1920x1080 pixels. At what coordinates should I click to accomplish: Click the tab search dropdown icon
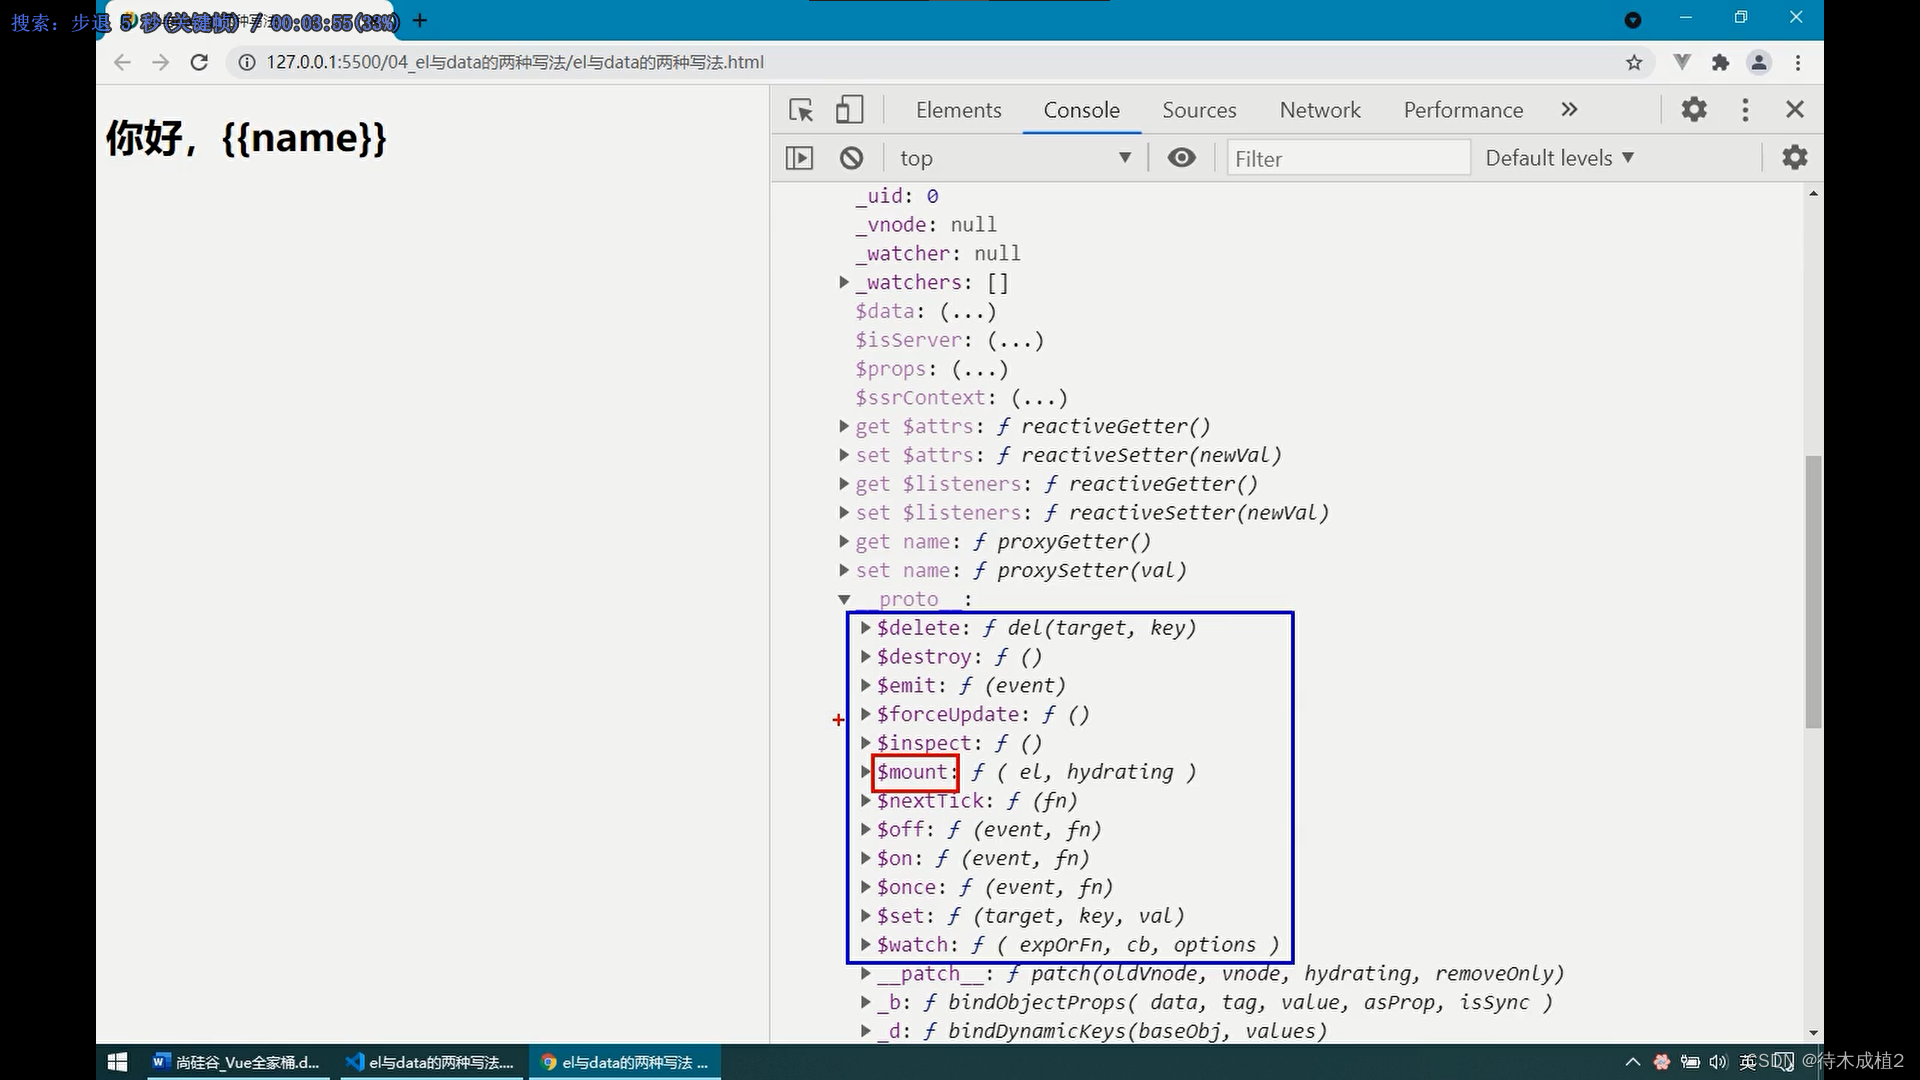pyautogui.click(x=1633, y=20)
